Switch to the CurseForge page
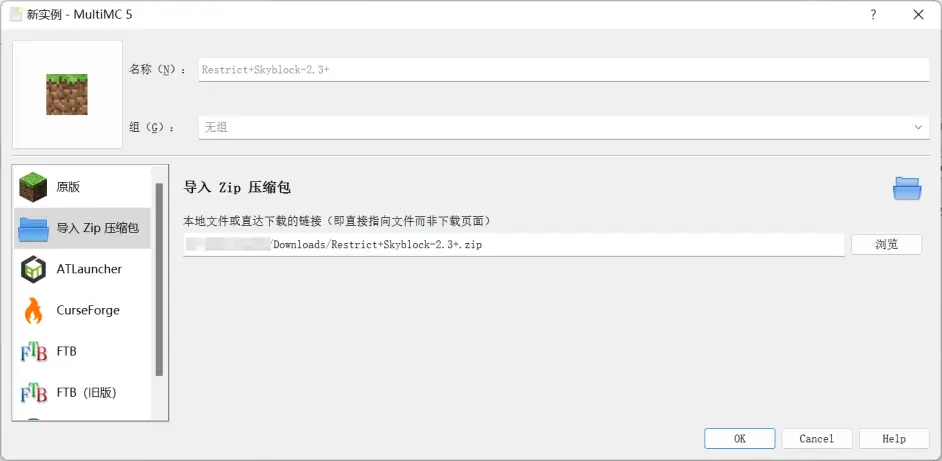The image size is (942, 461). click(82, 310)
